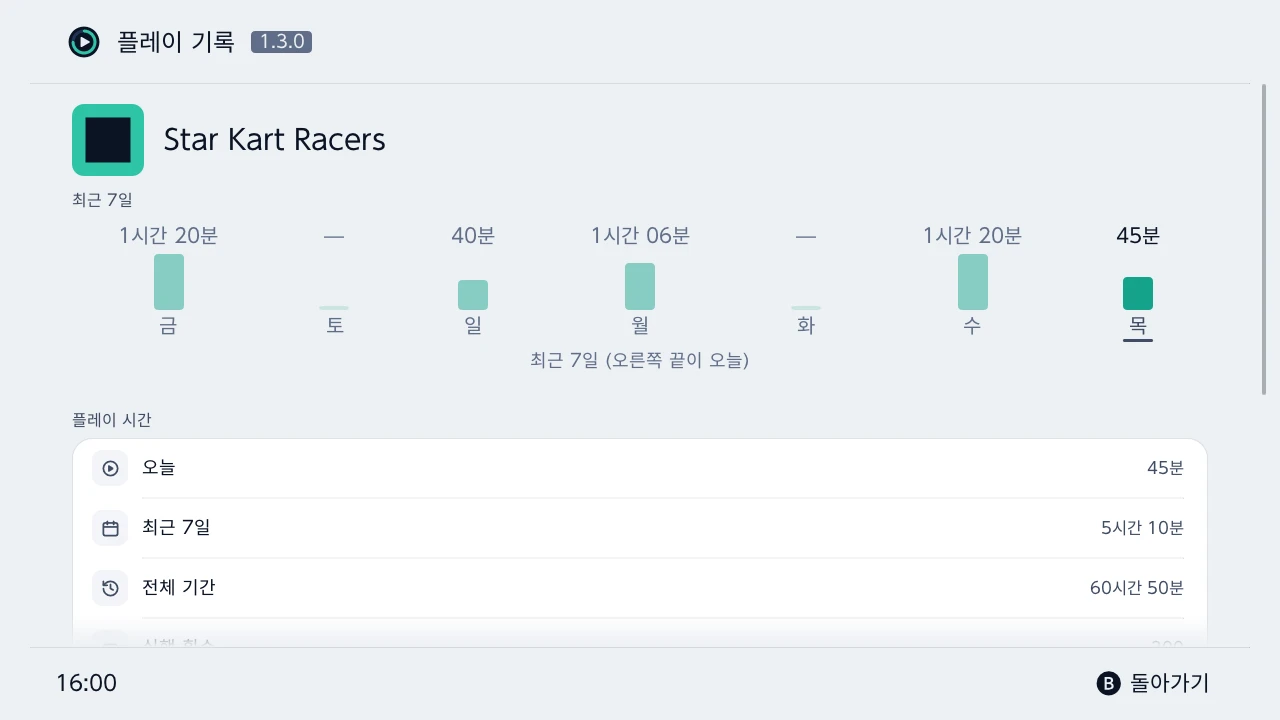This screenshot has width=1280, height=720.
Task: Click the B button icon
Action: 1108,683
